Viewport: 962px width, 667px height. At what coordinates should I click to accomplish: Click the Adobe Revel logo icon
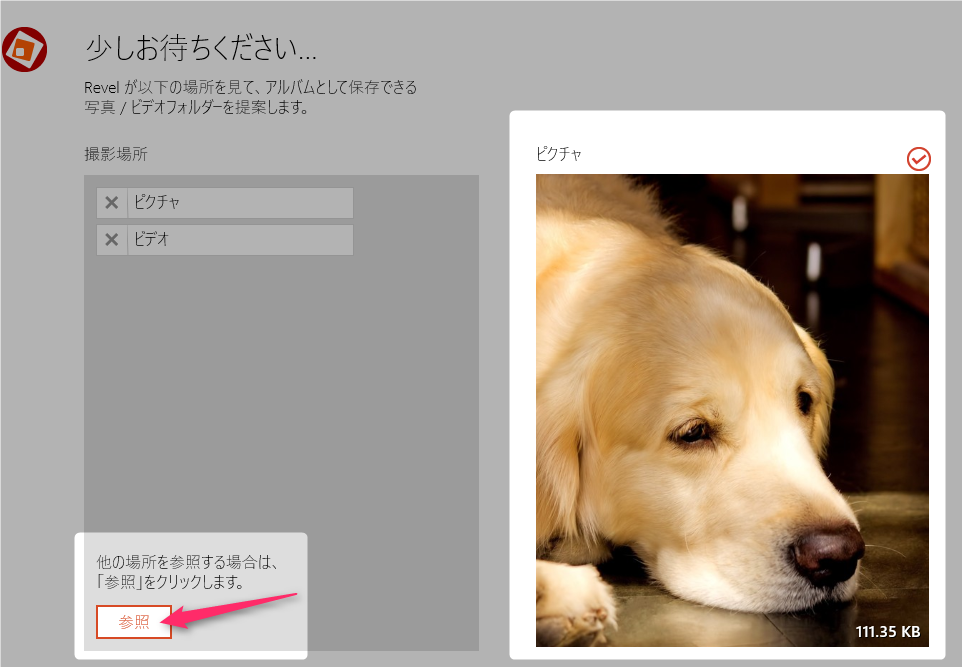25,50
